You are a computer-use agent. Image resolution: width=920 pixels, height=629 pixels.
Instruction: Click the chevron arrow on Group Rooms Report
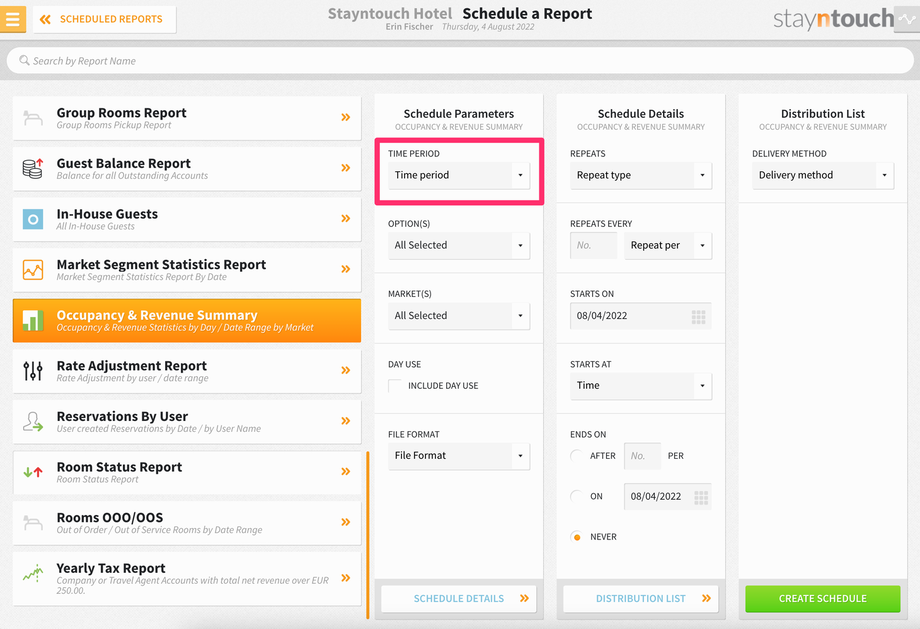tap(346, 117)
